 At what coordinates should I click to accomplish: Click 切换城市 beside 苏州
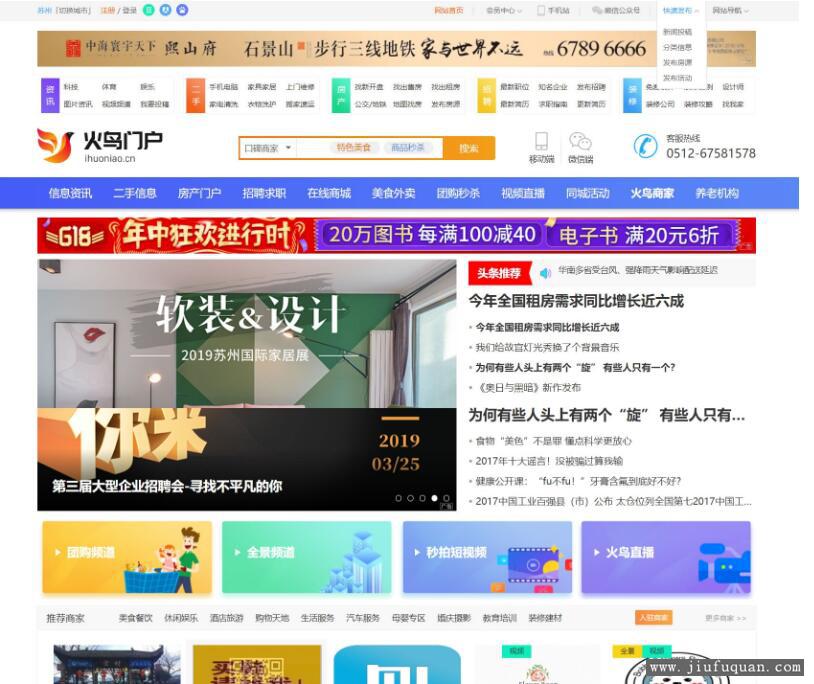74,10
